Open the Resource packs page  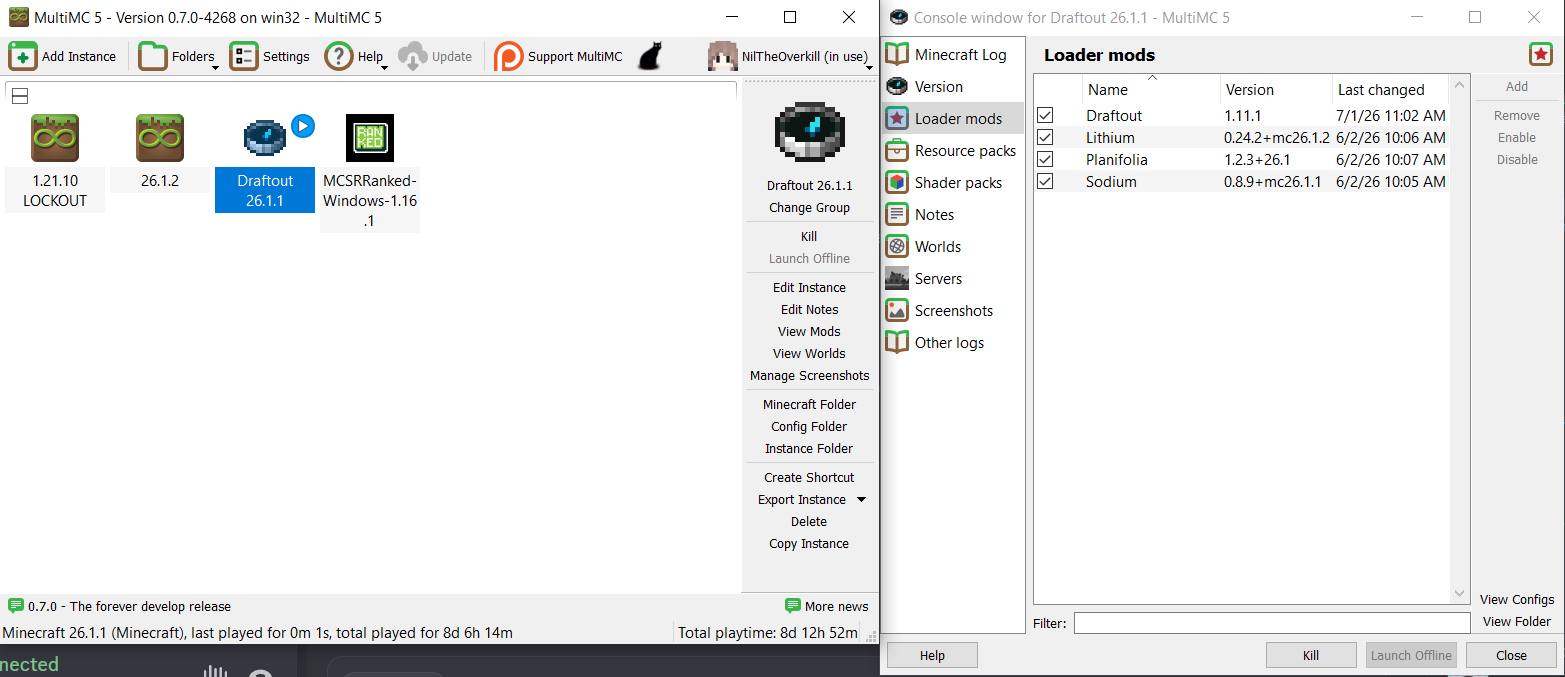pos(953,151)
